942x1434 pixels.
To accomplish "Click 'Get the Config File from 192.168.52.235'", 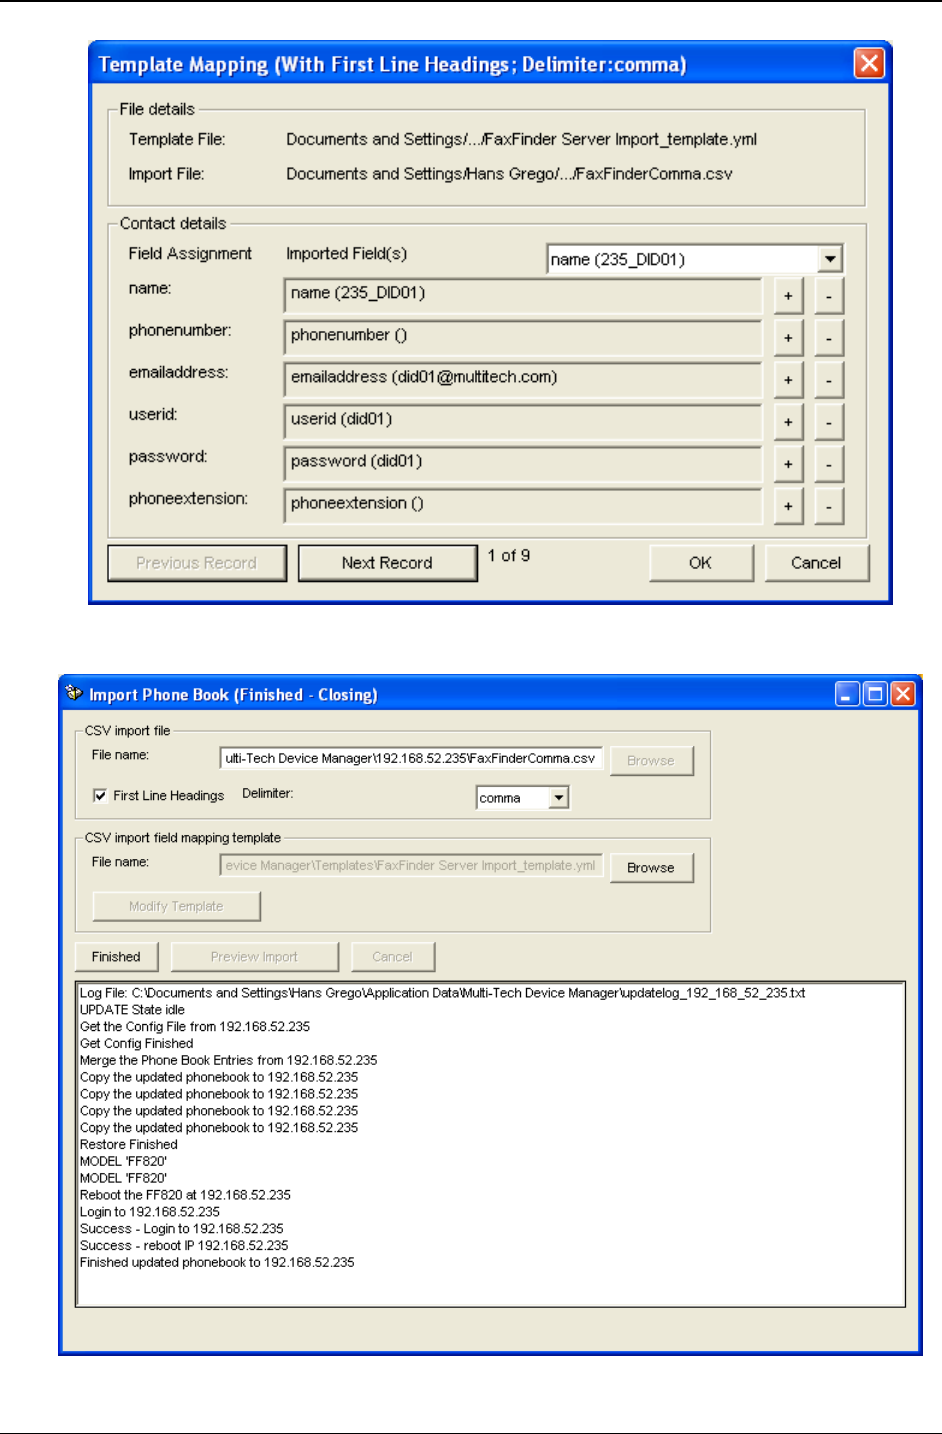I will [x=195, y=1027].
